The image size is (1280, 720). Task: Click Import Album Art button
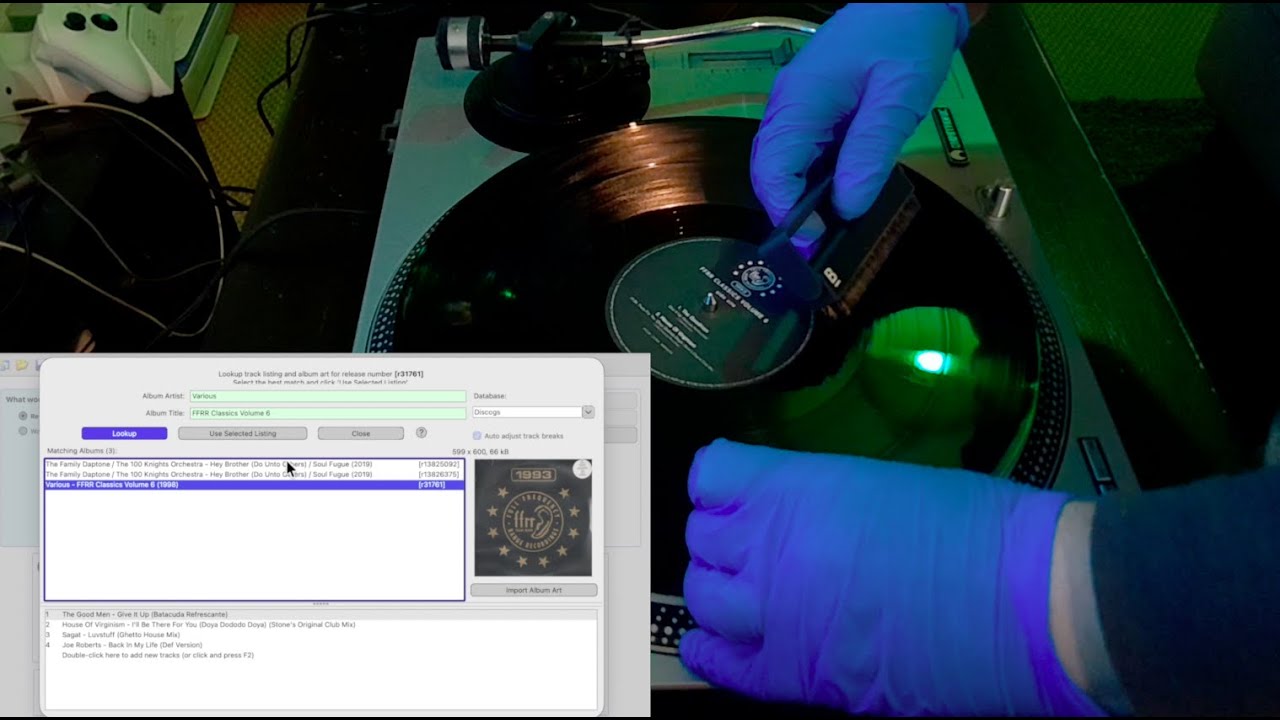534,590
